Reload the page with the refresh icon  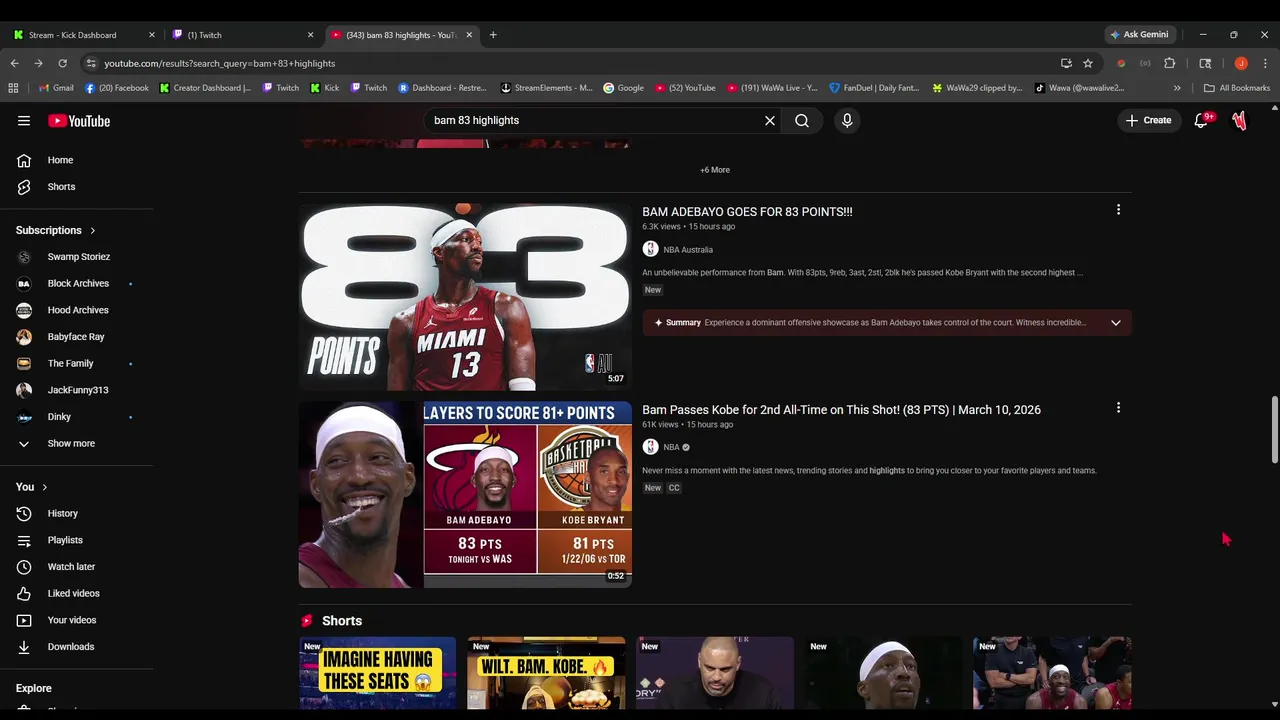[62, 63]
